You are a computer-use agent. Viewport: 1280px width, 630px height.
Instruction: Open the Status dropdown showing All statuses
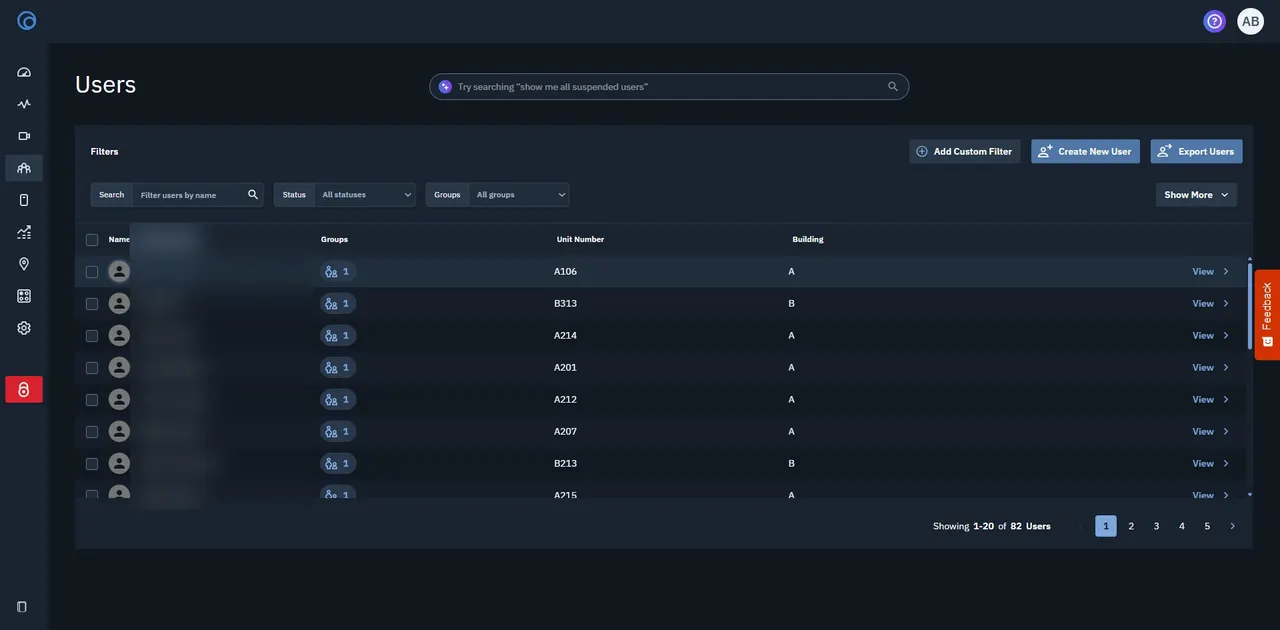click(365, 195)
